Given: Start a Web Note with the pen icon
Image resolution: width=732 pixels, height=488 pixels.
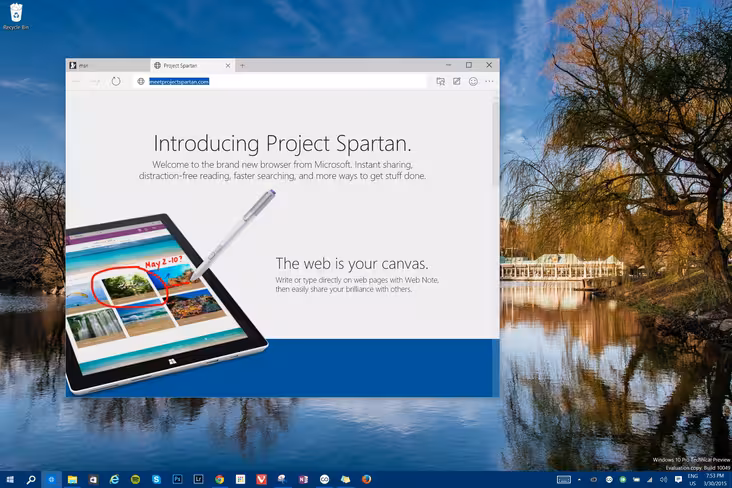Looking at the screenshot, I should (x=457, y=81).
